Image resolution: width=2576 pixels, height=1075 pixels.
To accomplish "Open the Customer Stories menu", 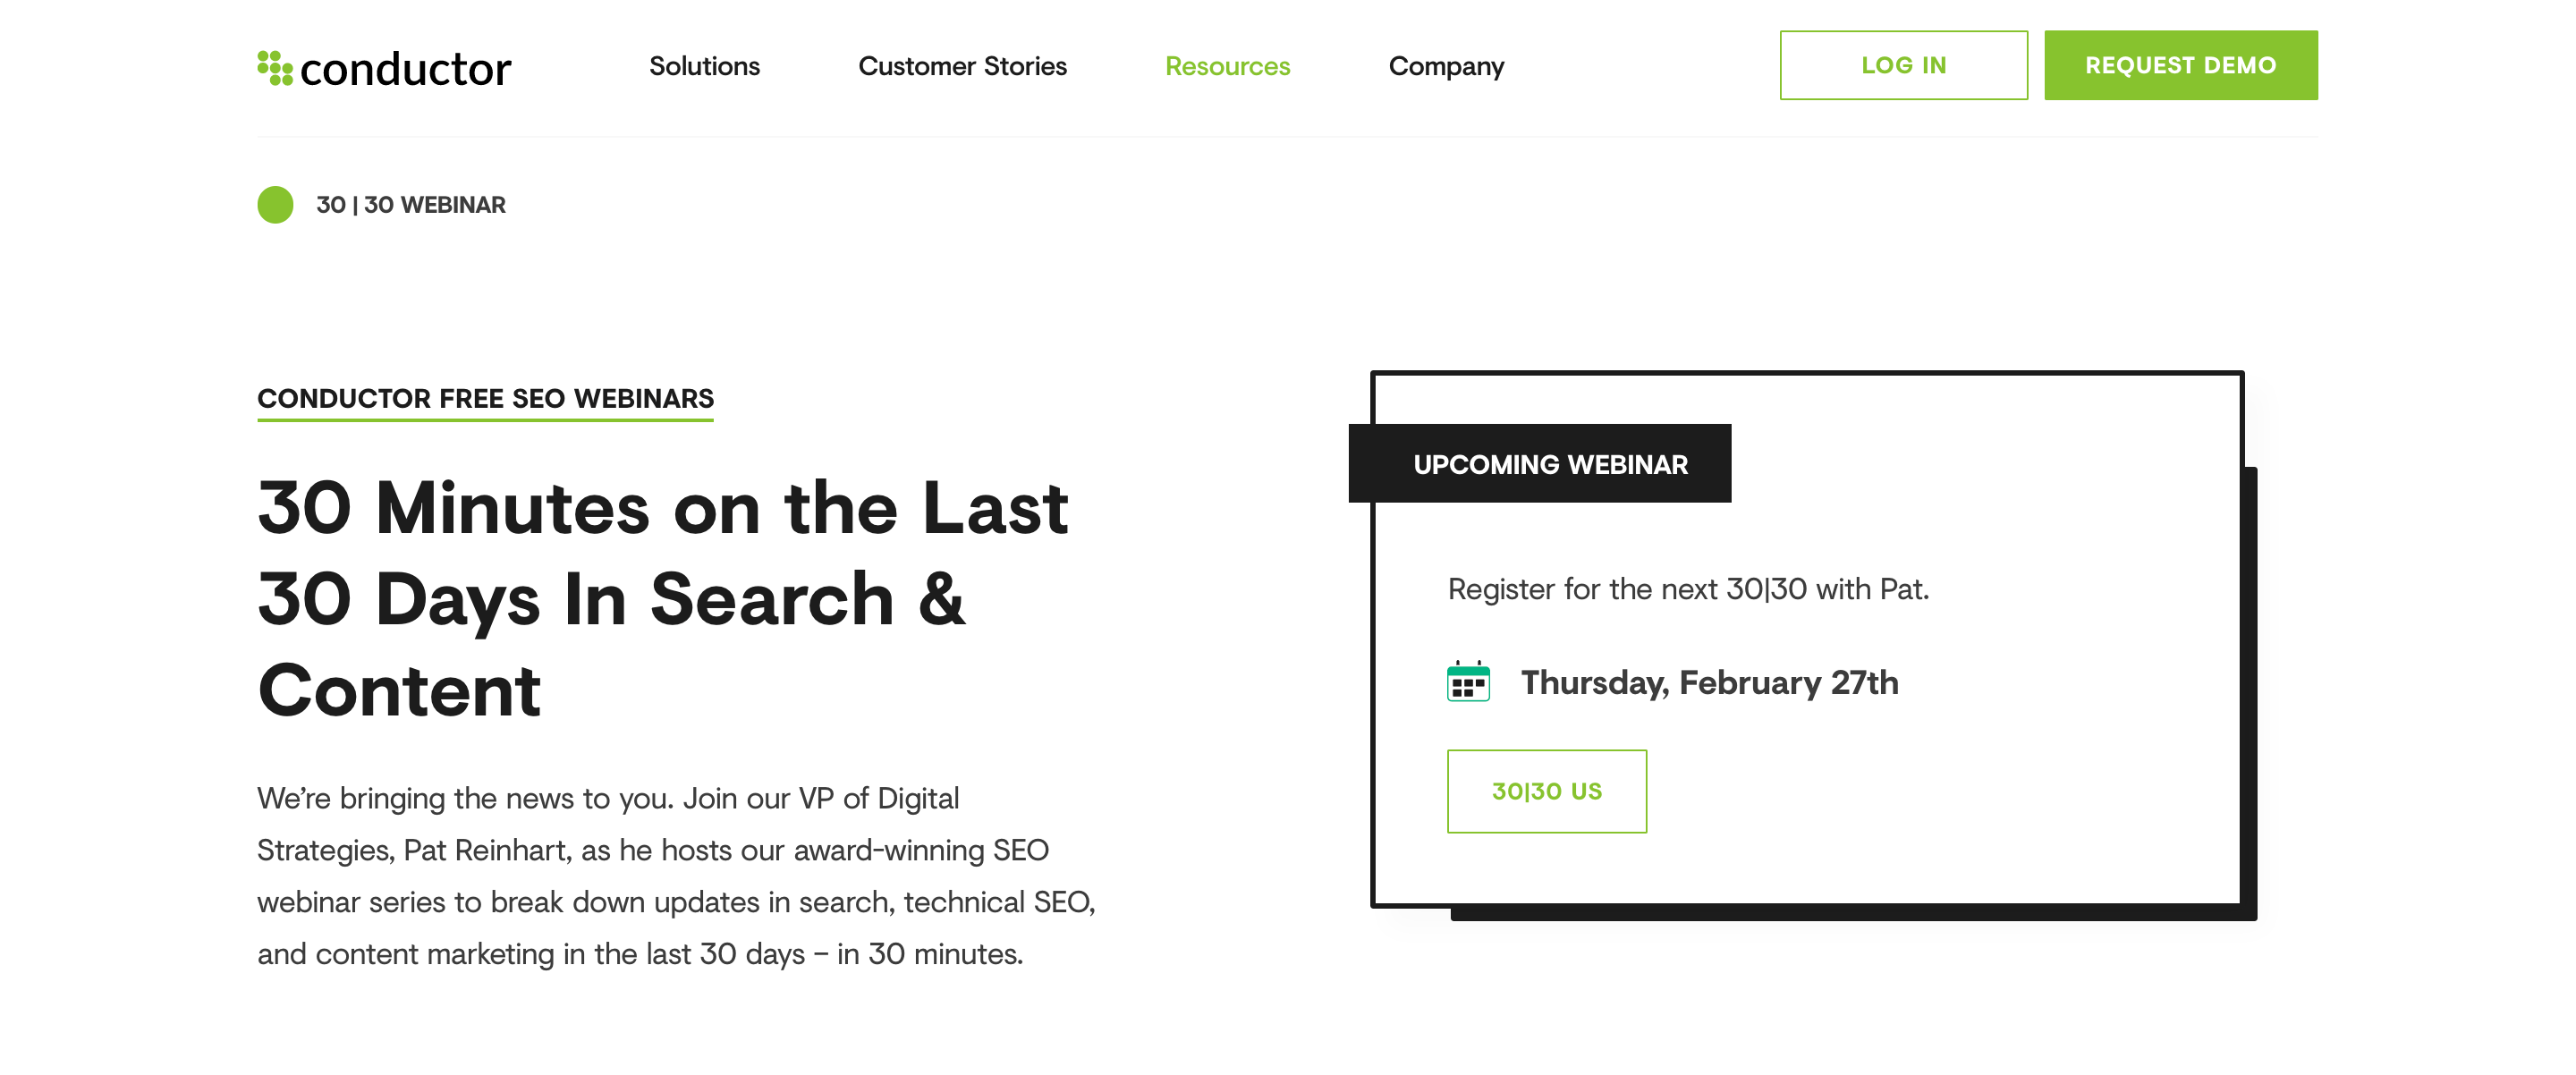I will pyautogui.click(x=962, y=66).
